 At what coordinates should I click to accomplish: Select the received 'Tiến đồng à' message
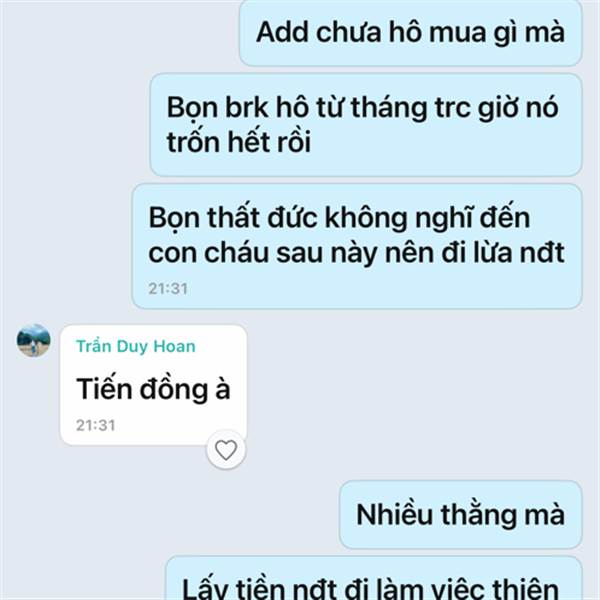(153, 385)
